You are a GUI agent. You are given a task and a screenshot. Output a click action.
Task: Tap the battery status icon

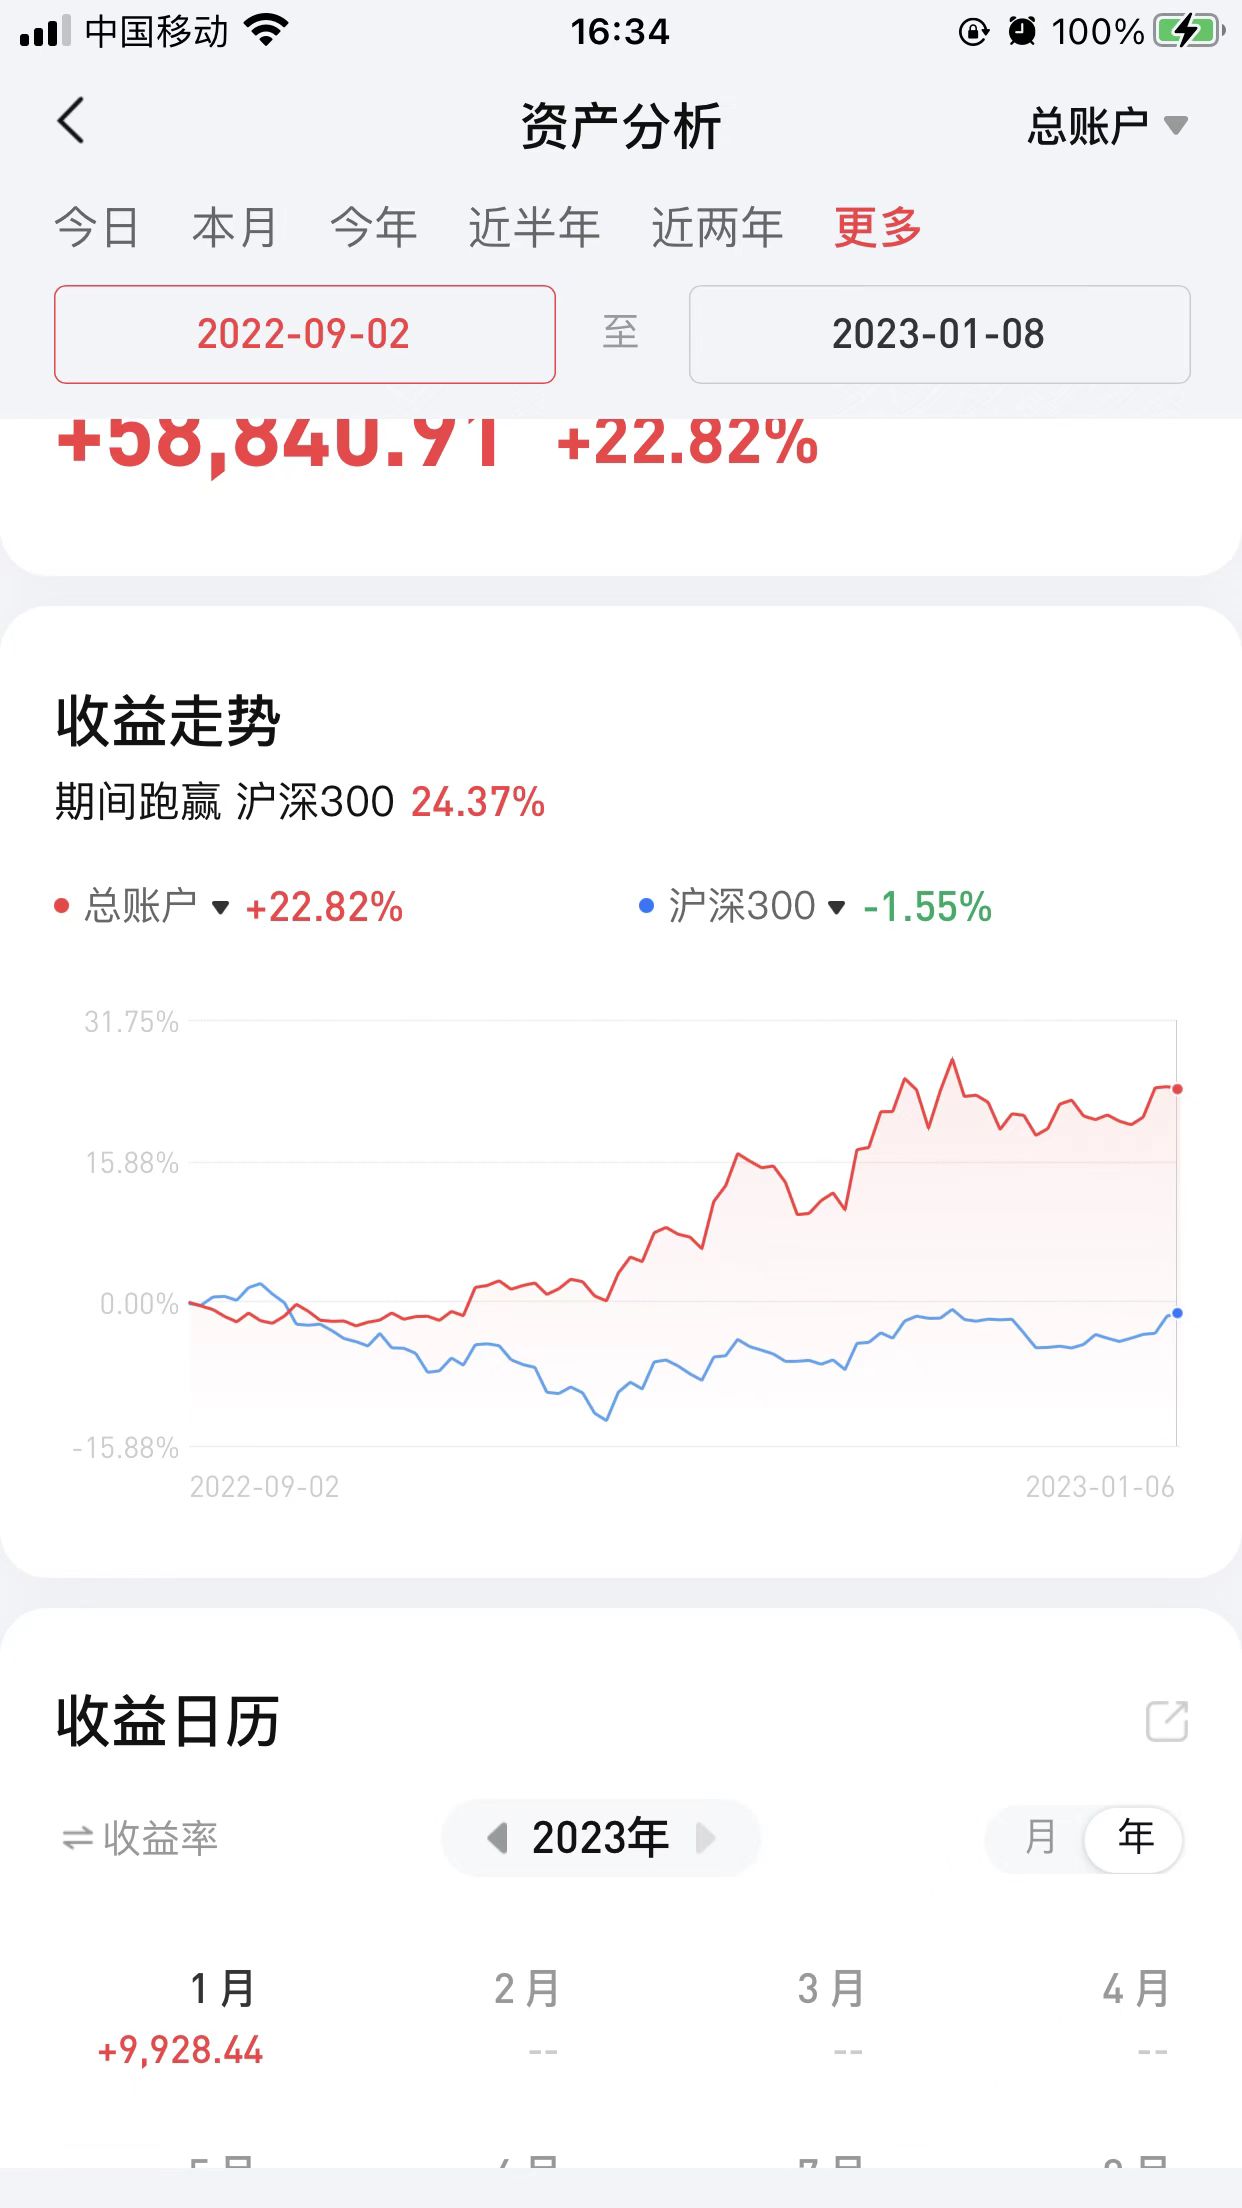click(x=1188, y=32)
